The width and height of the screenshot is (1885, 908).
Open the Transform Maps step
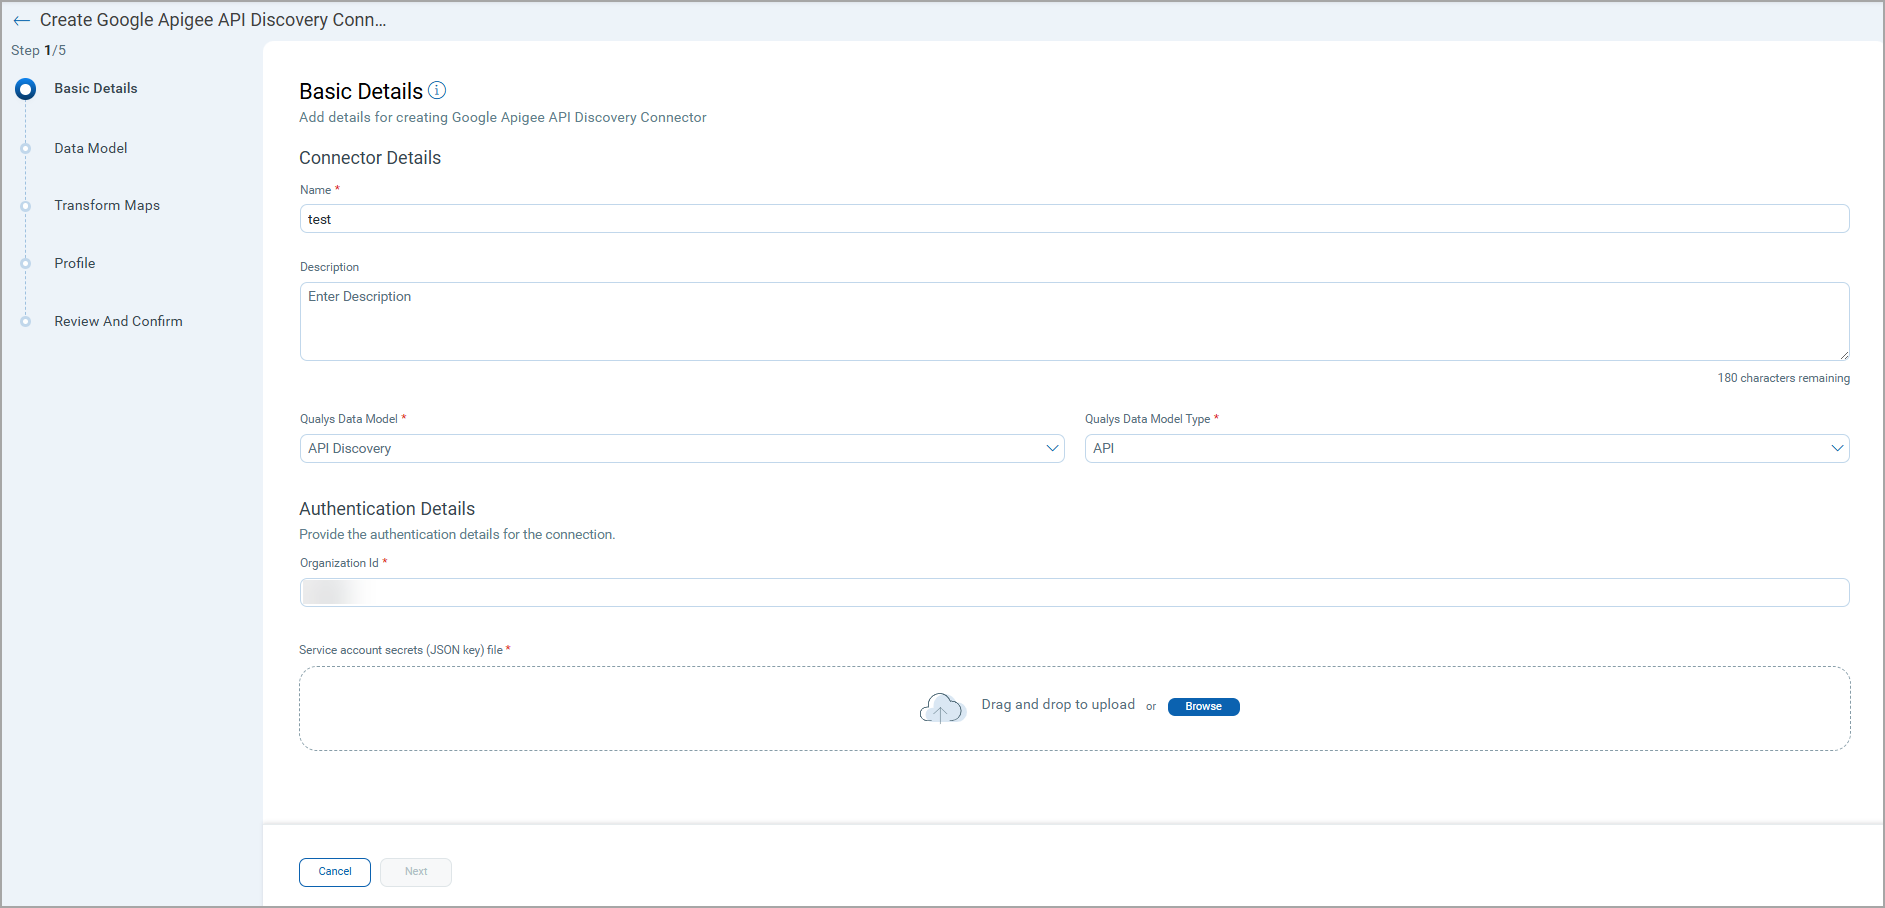[x=107, y=206]
